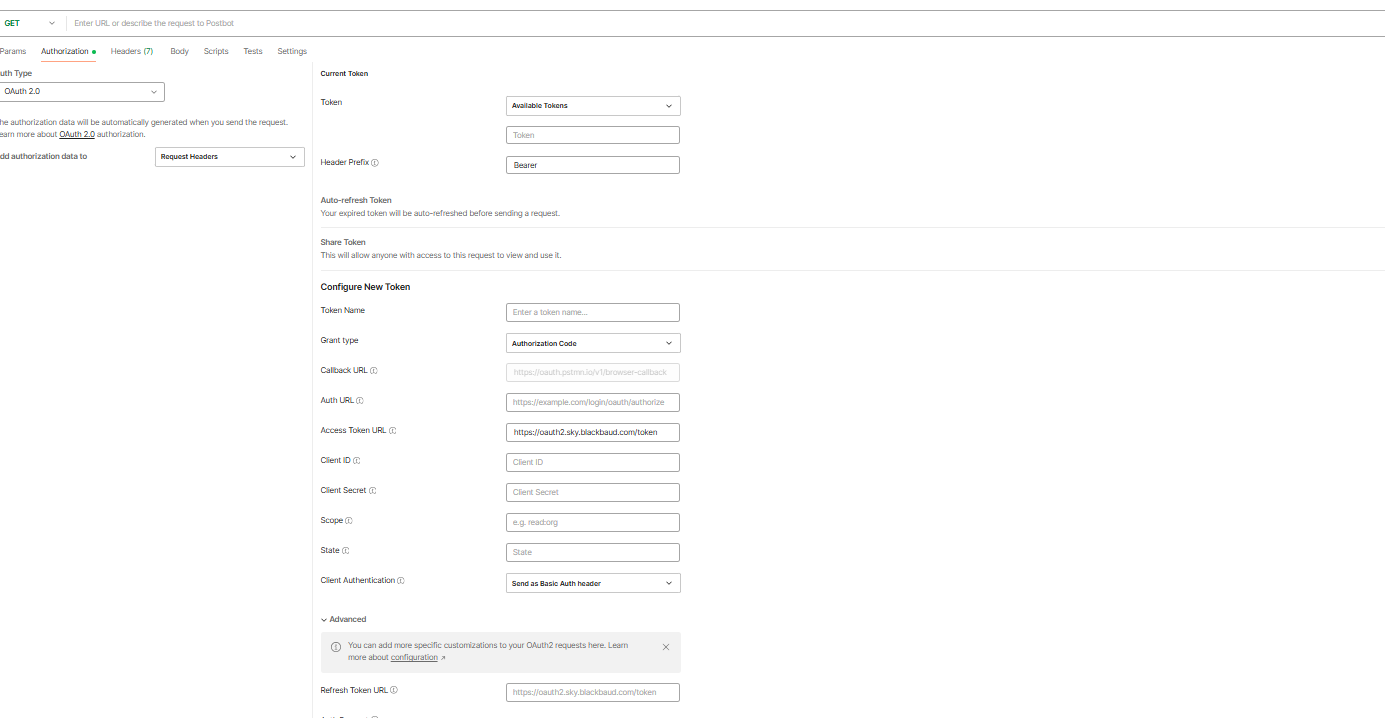The width and height of the screenshot is (1385, 718).
Task: Open the Settings tab
Action: coord(292,51)
